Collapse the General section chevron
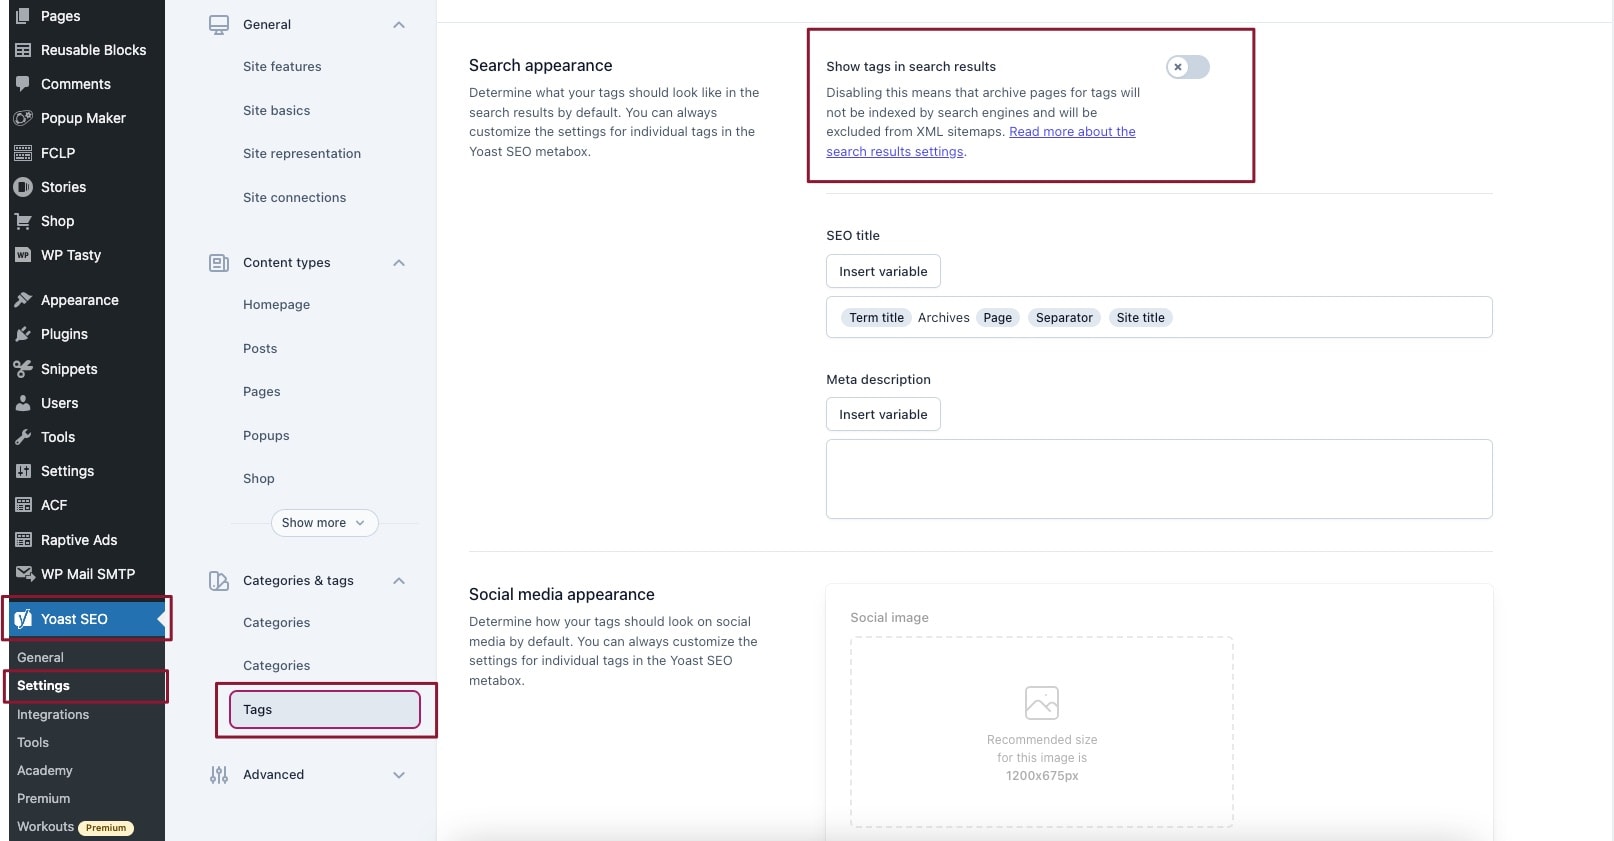1614x841 pixels. click(399, 25)
